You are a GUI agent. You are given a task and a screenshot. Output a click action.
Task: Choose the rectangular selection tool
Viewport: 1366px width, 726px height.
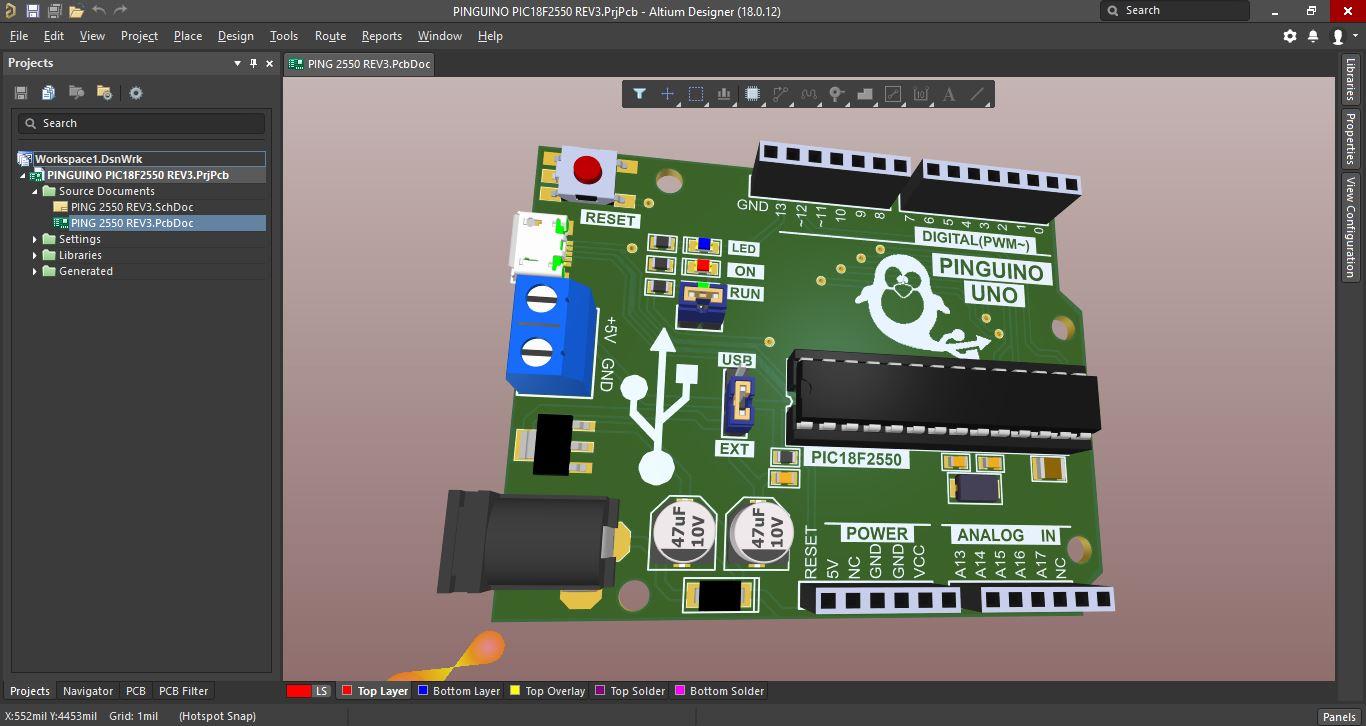tap(696, 94)
